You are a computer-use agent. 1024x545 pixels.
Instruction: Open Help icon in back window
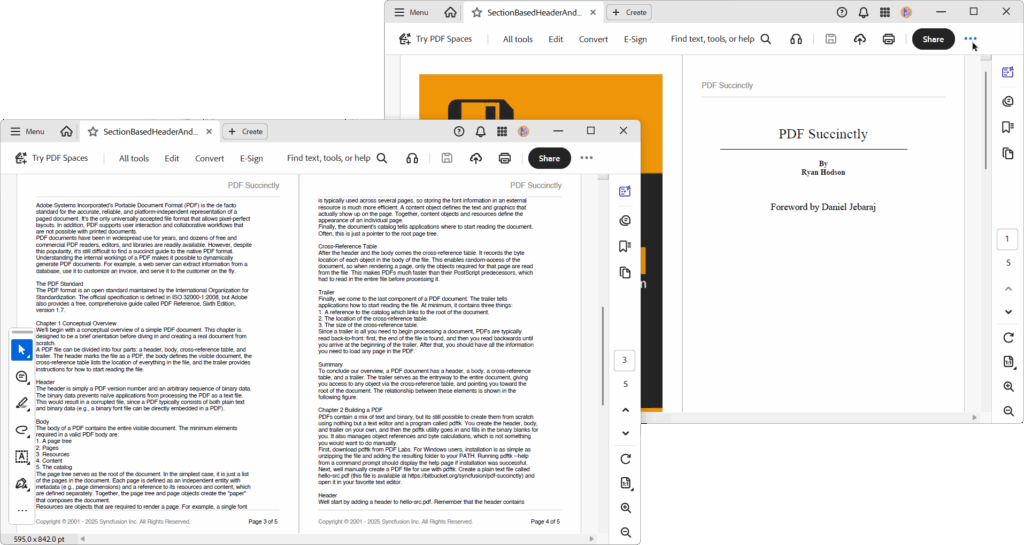point(842,12)
